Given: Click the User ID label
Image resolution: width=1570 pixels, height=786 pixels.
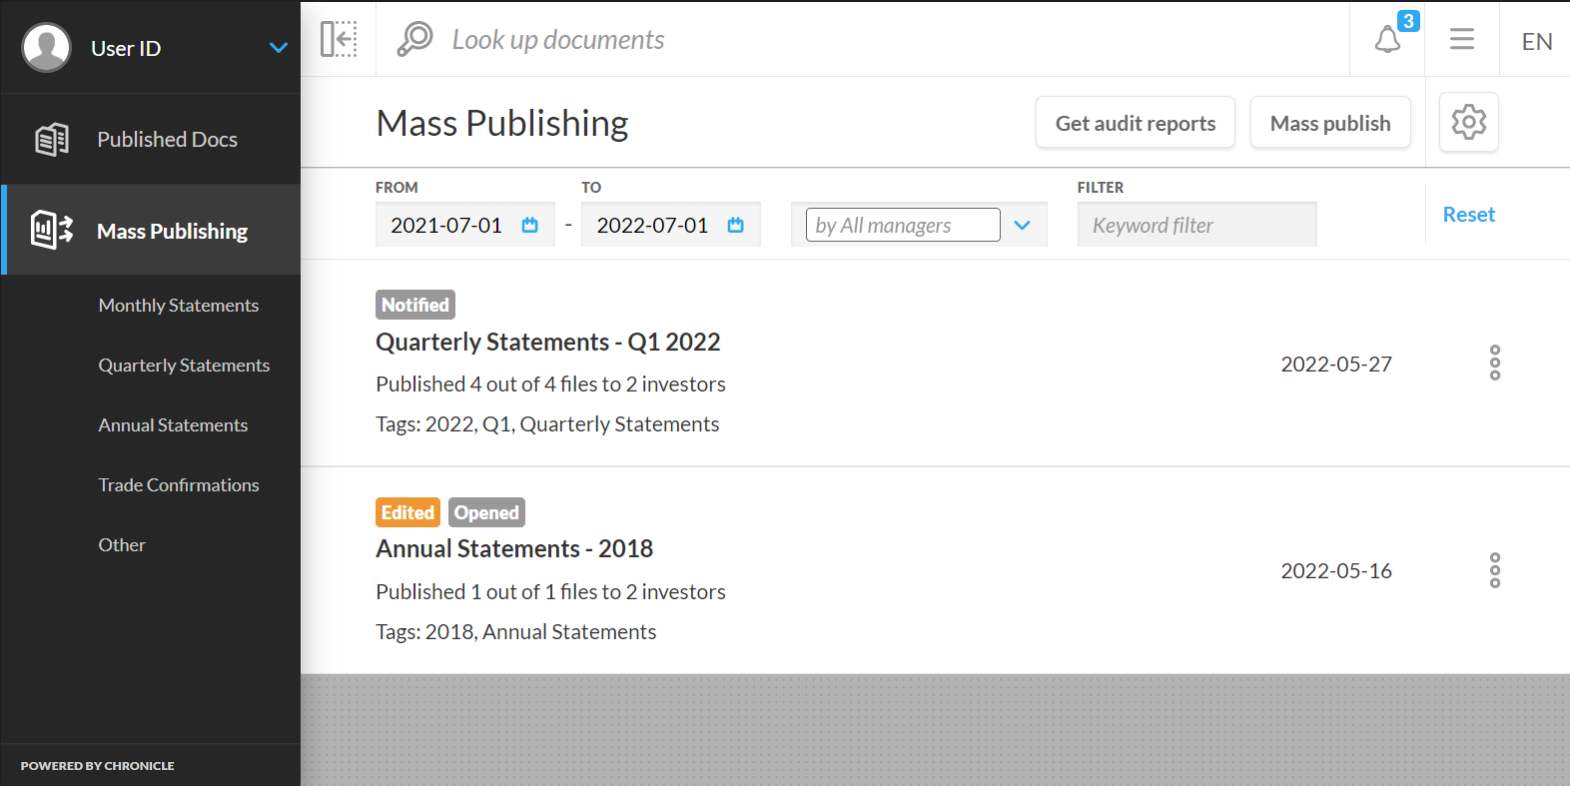Looking at the screenshot, I should click(126, 48).
